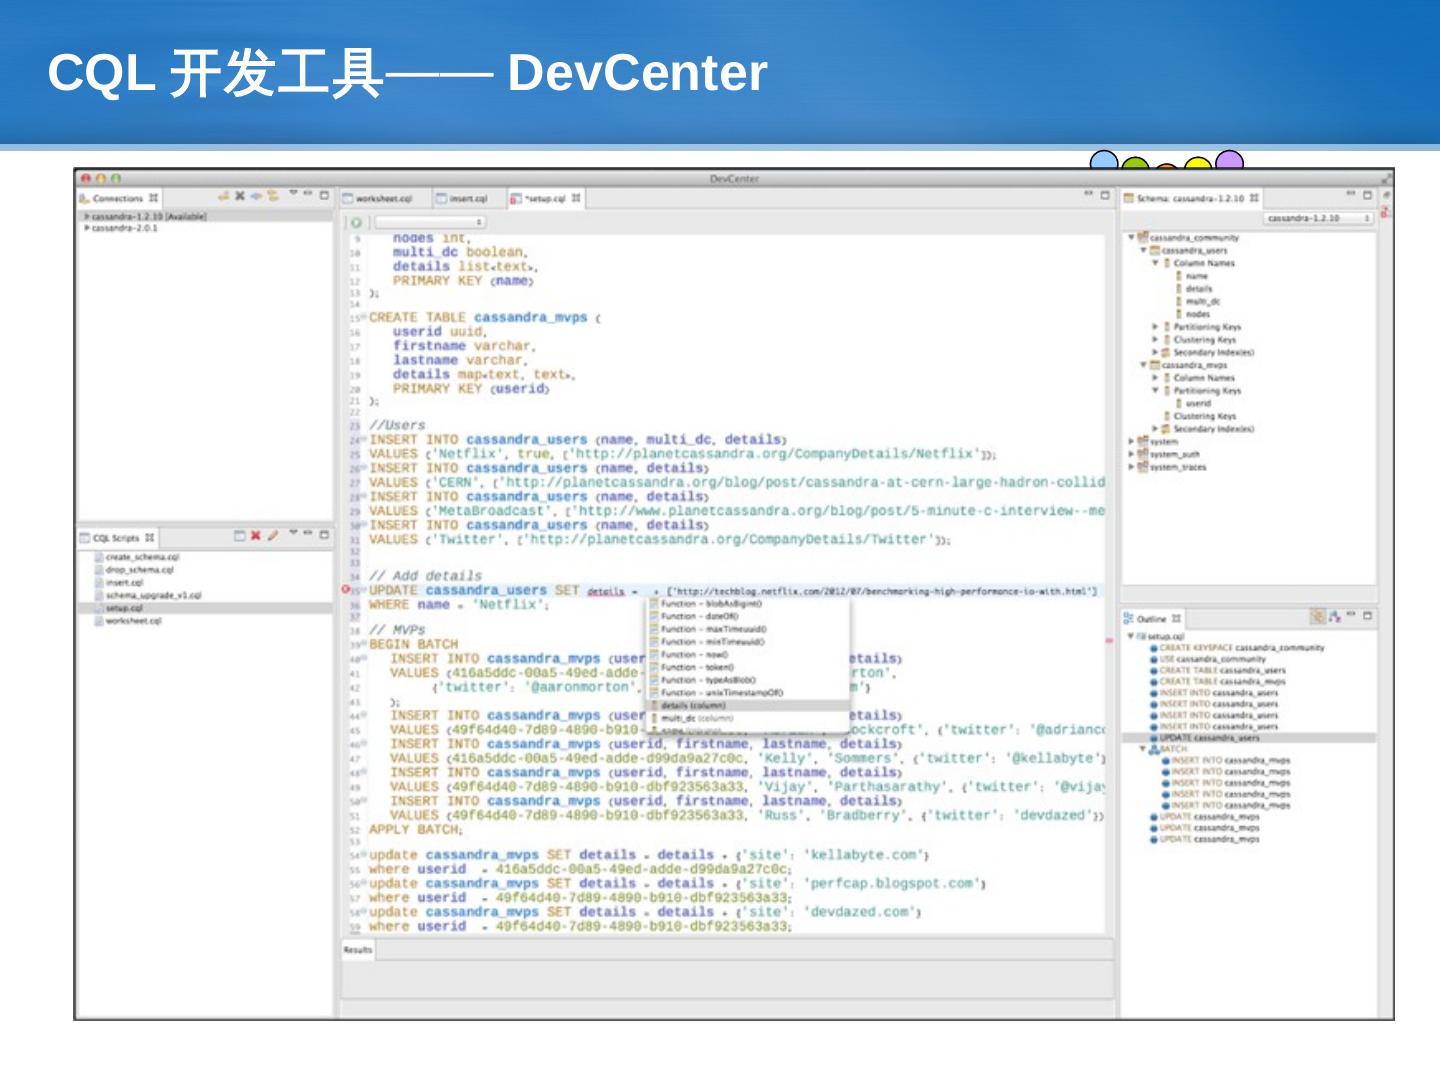Open the cassandra-1.2.10 schema dropdown
Viewport: 1440px width, 1080px height.
point(1318,218)
